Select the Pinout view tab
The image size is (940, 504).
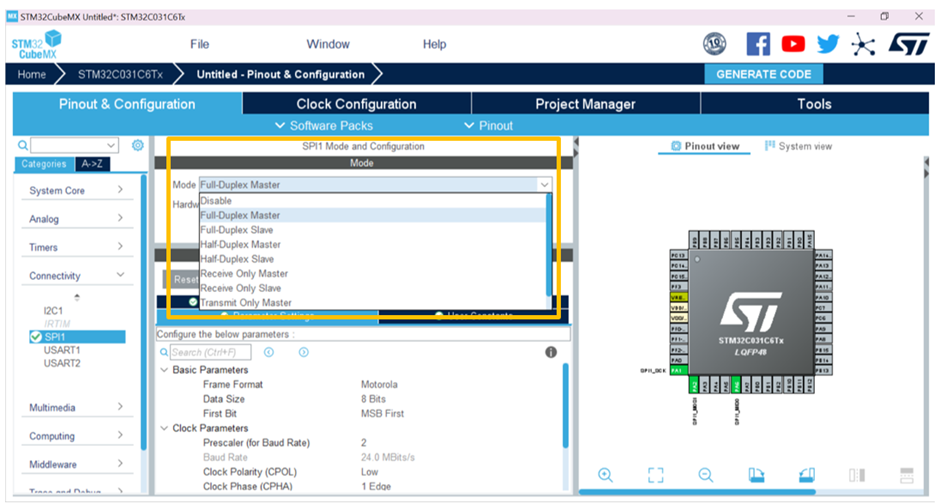point(705,146)
